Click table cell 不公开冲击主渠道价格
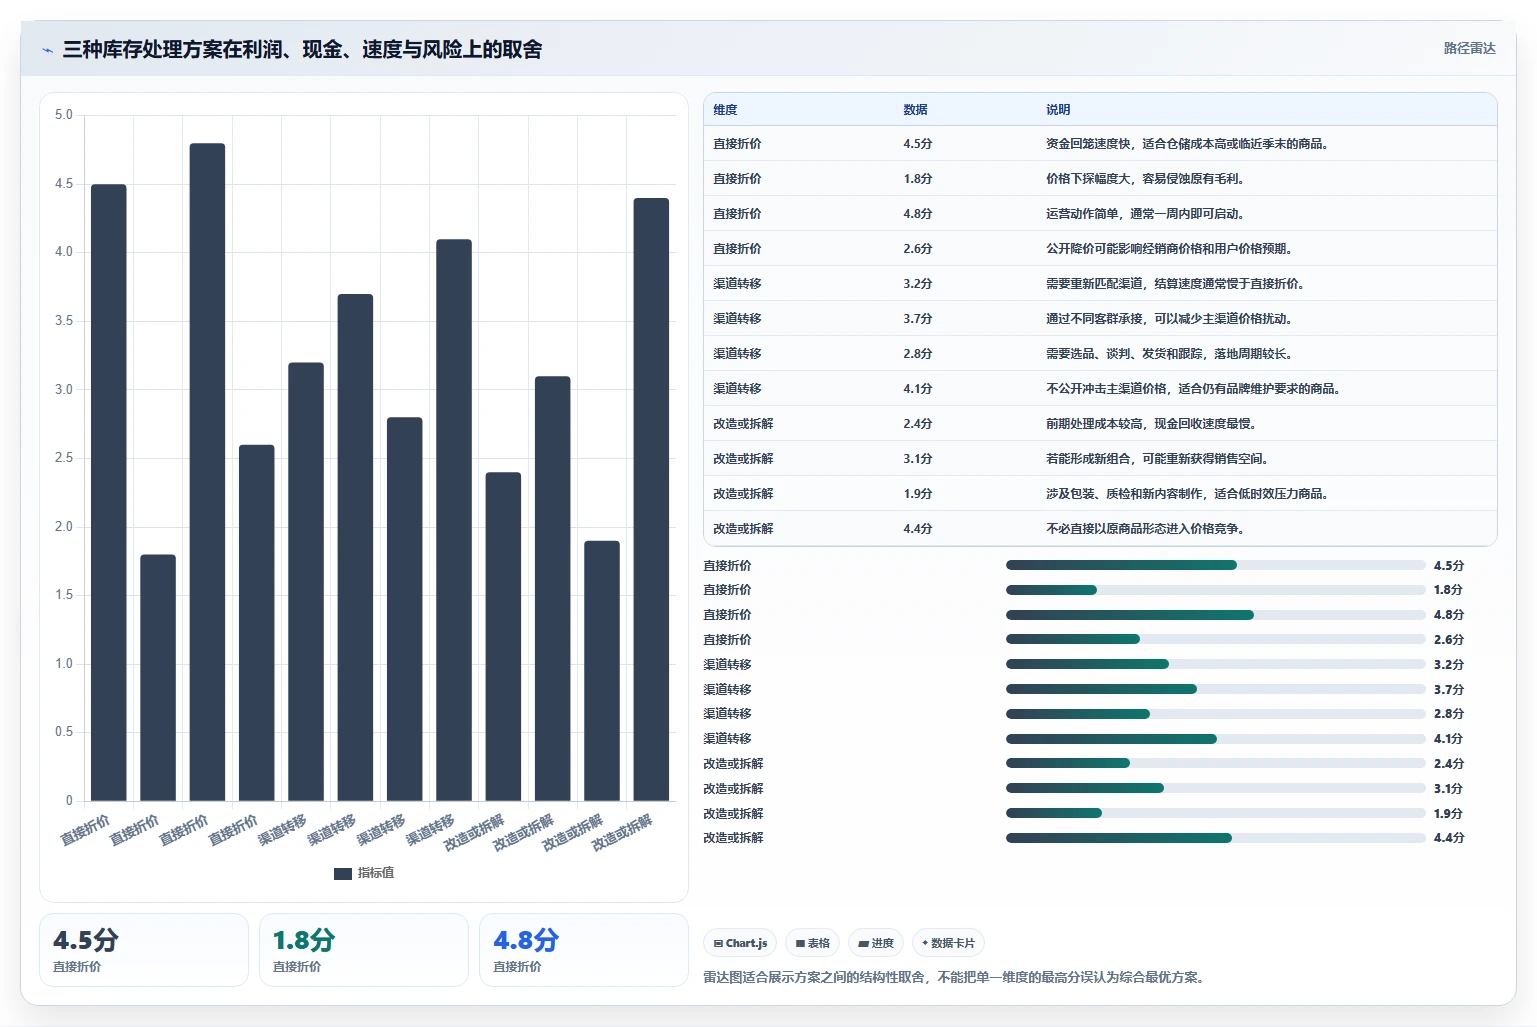Viewport: 1537px width, 1027px height. coord(1194,389)
